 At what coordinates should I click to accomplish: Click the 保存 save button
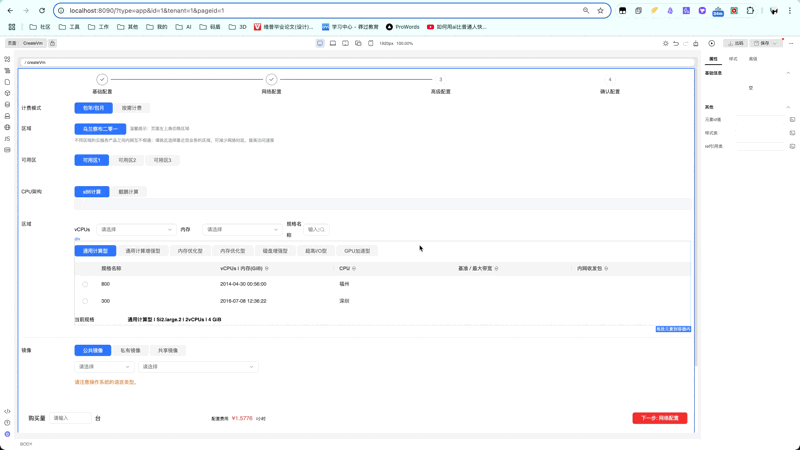[762, 43]
